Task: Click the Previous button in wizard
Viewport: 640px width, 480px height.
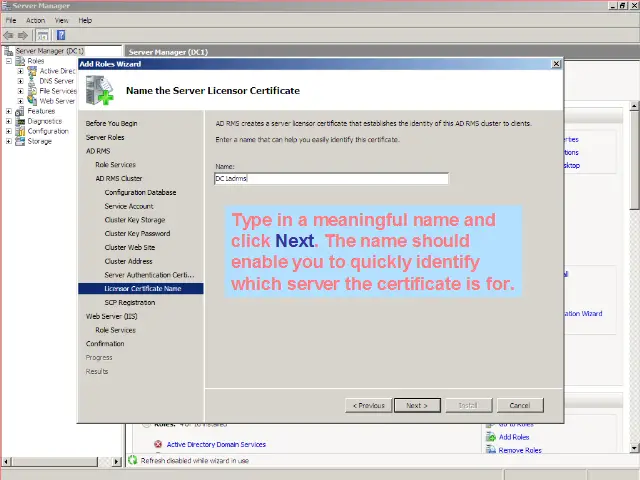Action: (x=369, y=405)
